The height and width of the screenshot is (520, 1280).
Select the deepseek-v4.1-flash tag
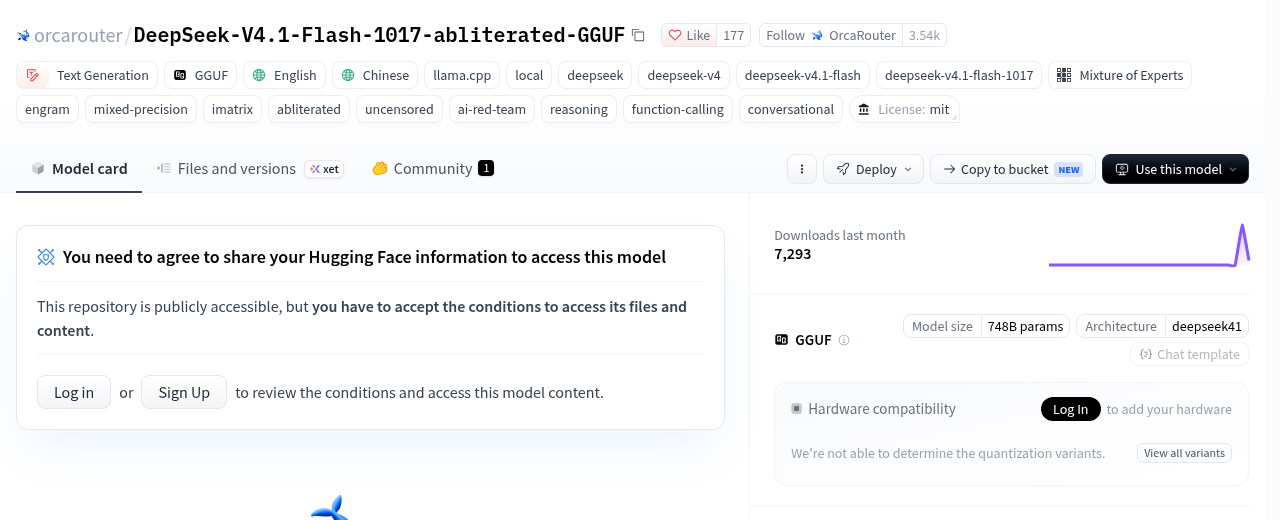tap(803, 75)
